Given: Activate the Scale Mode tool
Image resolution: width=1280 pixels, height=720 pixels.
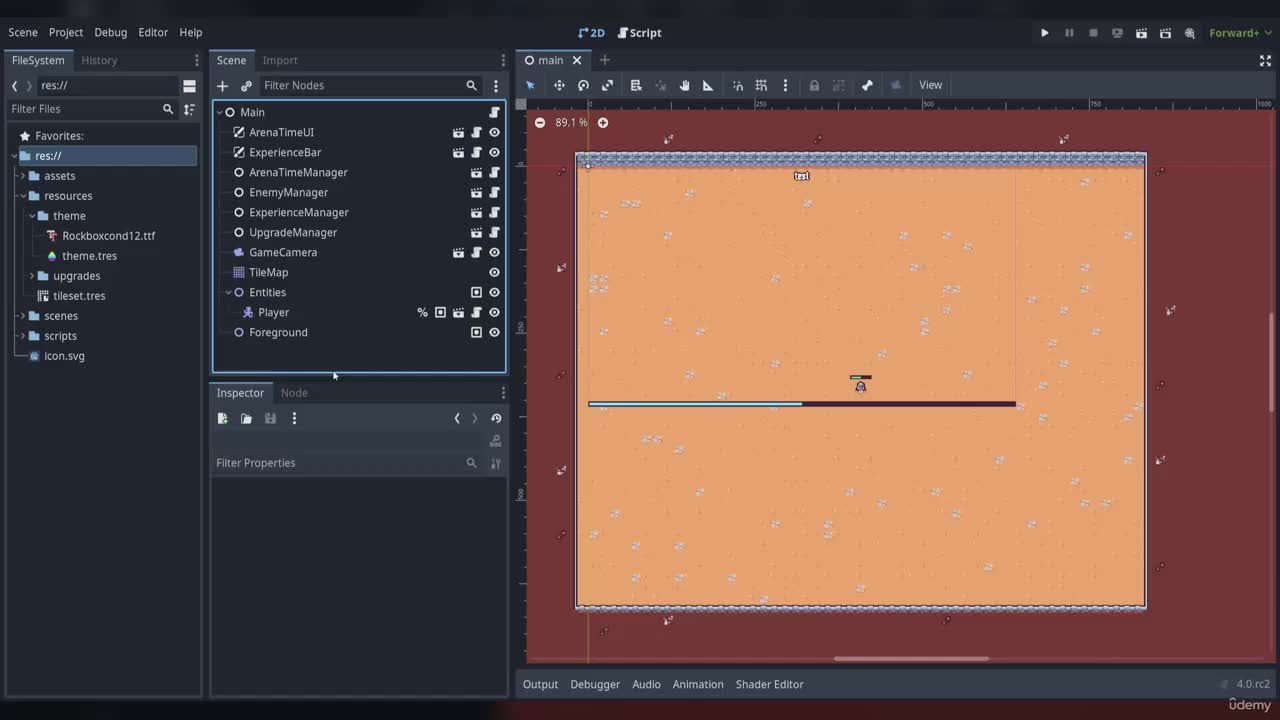Looking at the screenshot, I should [607, 85].
